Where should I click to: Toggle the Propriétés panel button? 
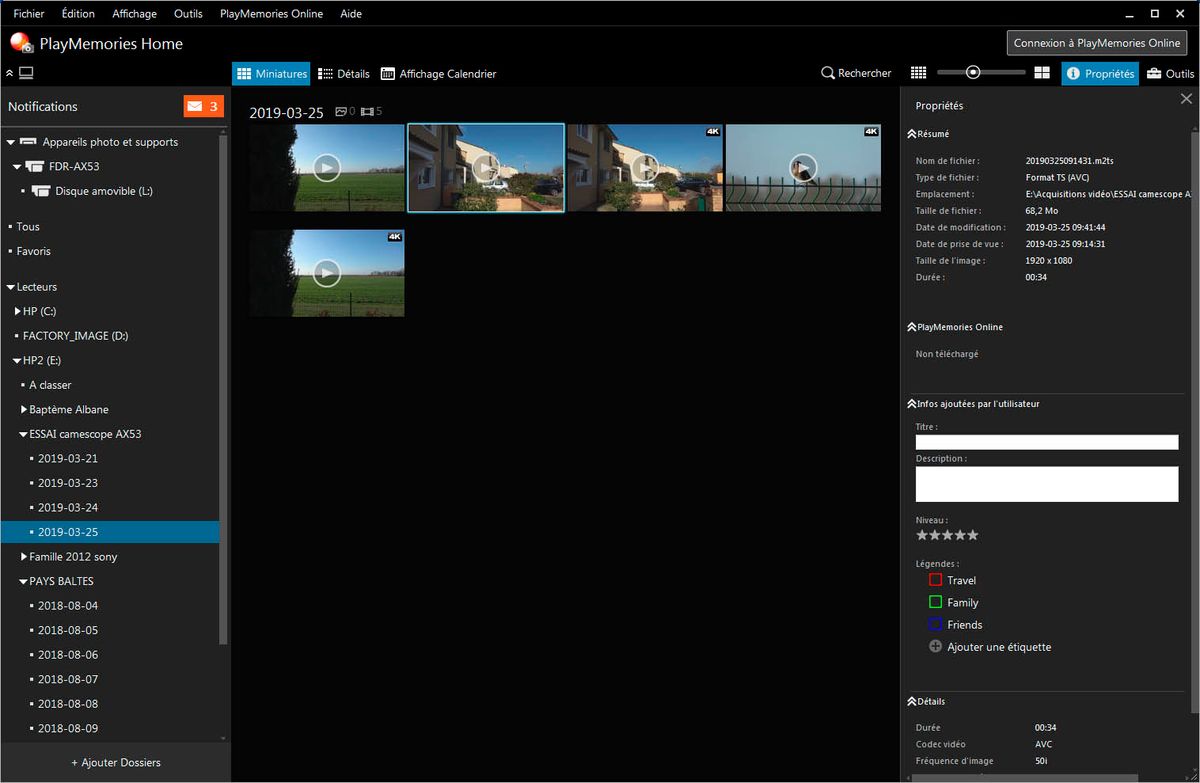[x=1099, y=73]
